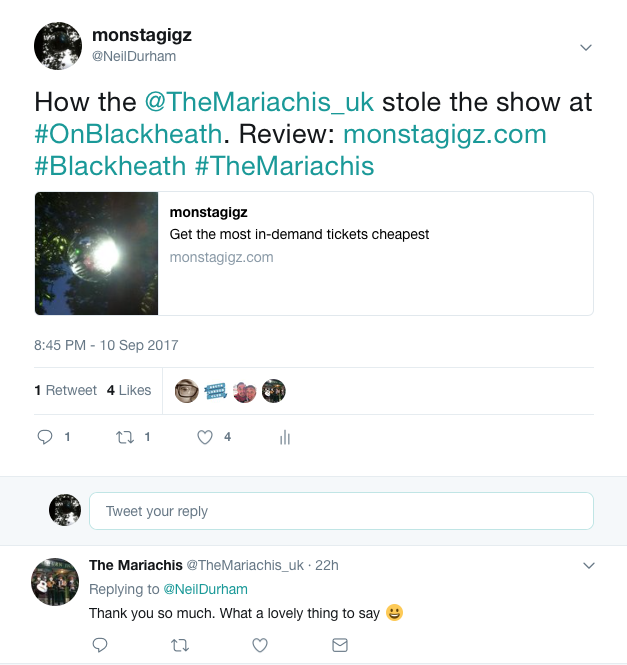Like The Mariachis' reply

[x=260, y=645]
